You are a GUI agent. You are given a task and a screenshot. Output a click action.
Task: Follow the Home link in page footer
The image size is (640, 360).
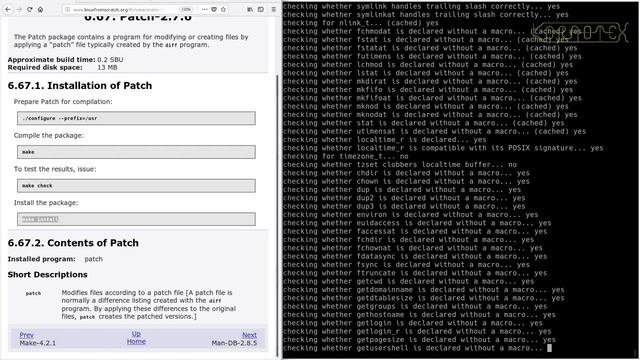pos(136,341)
